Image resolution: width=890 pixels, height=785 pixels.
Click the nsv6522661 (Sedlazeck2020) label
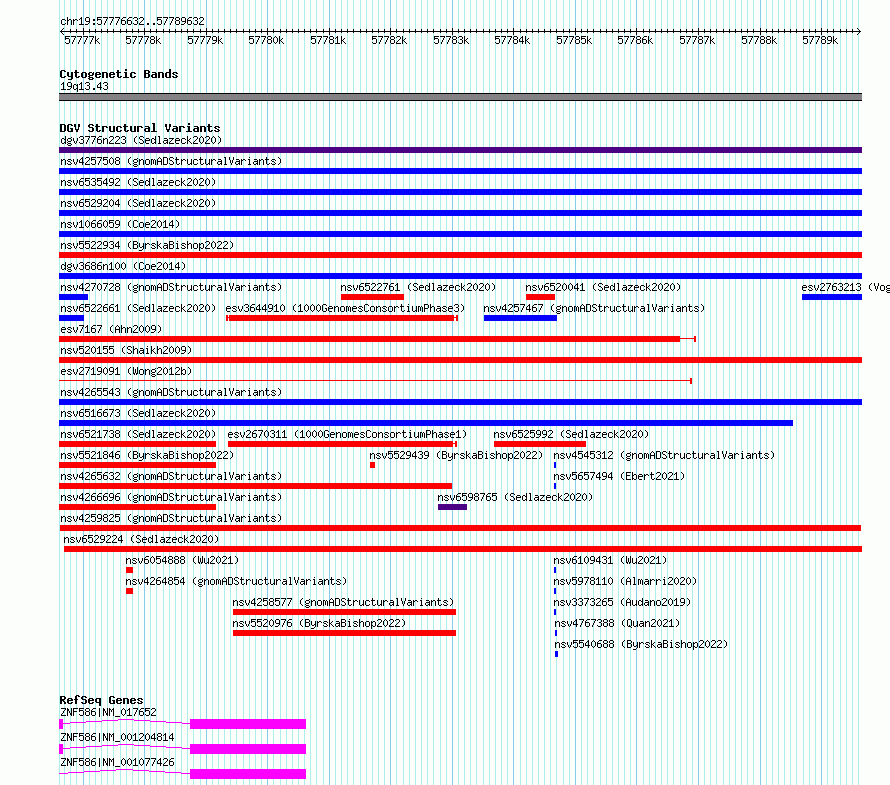(x=138, y=308)
